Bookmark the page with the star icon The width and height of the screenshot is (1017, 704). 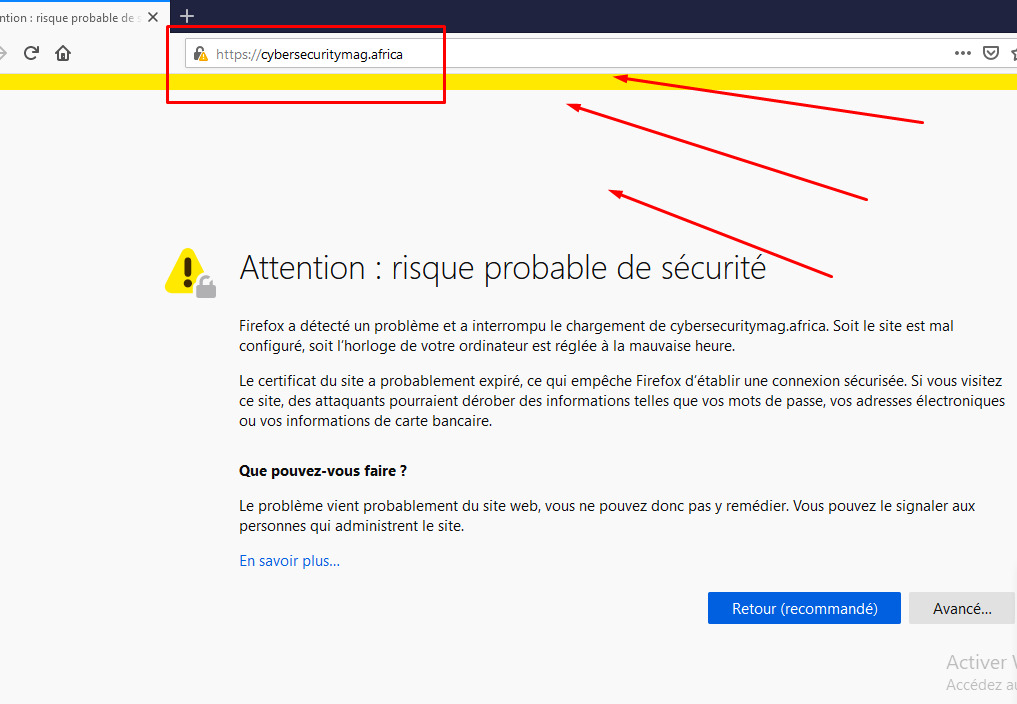click(x=1013, y=53)
